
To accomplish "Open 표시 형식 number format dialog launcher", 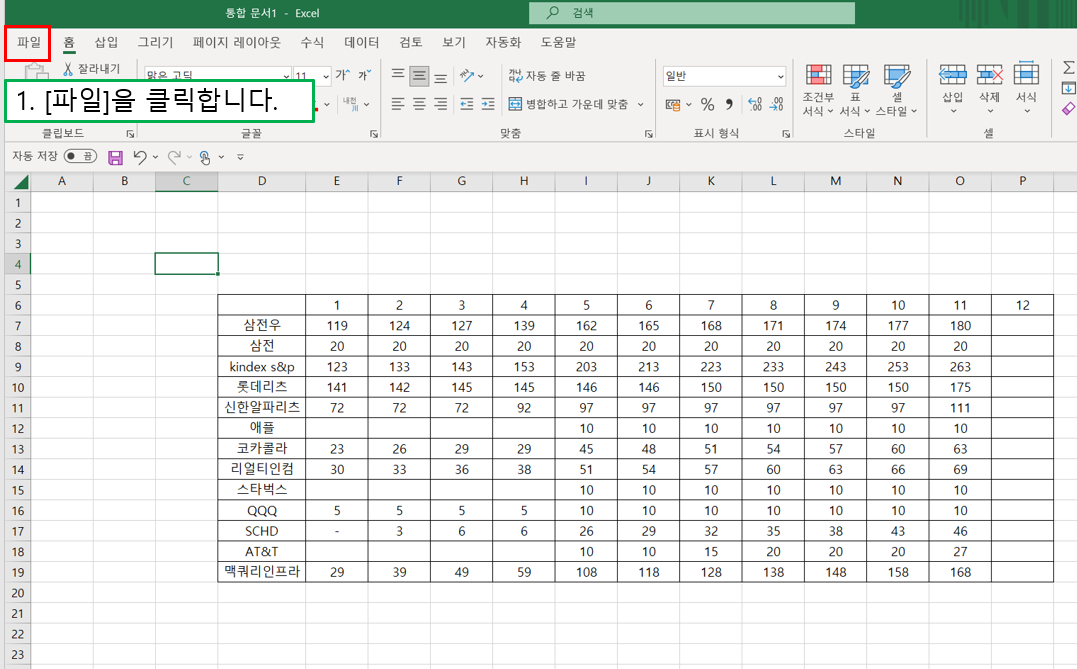I will (786, 134).
